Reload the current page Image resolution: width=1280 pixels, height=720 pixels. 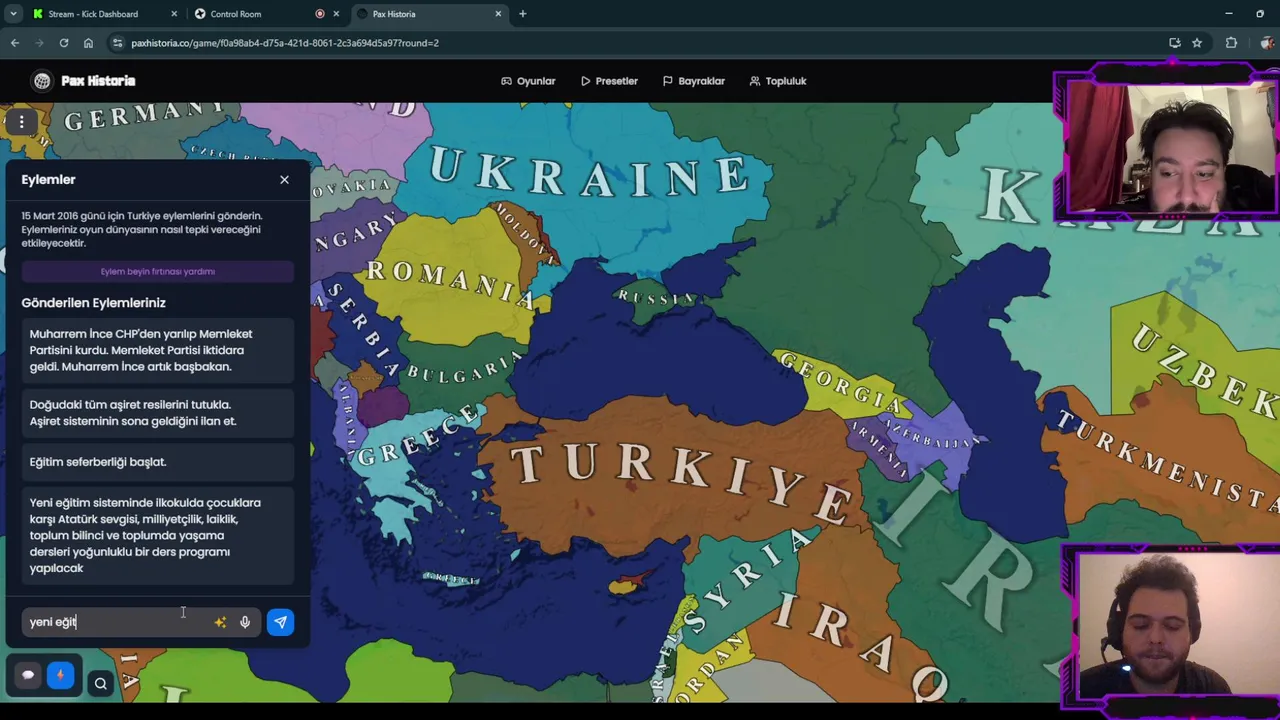tap(64, 43)
